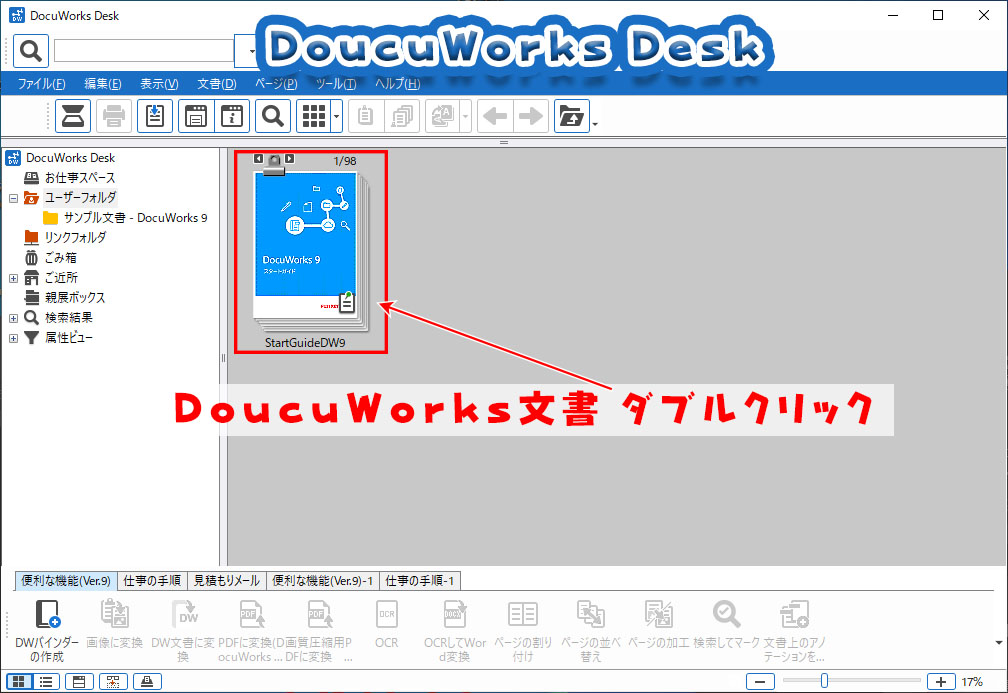The height and width of the screenshot is (693, 1008).
Task: Open the toolbar options arrow after folder icon
Action: point(595,123)
